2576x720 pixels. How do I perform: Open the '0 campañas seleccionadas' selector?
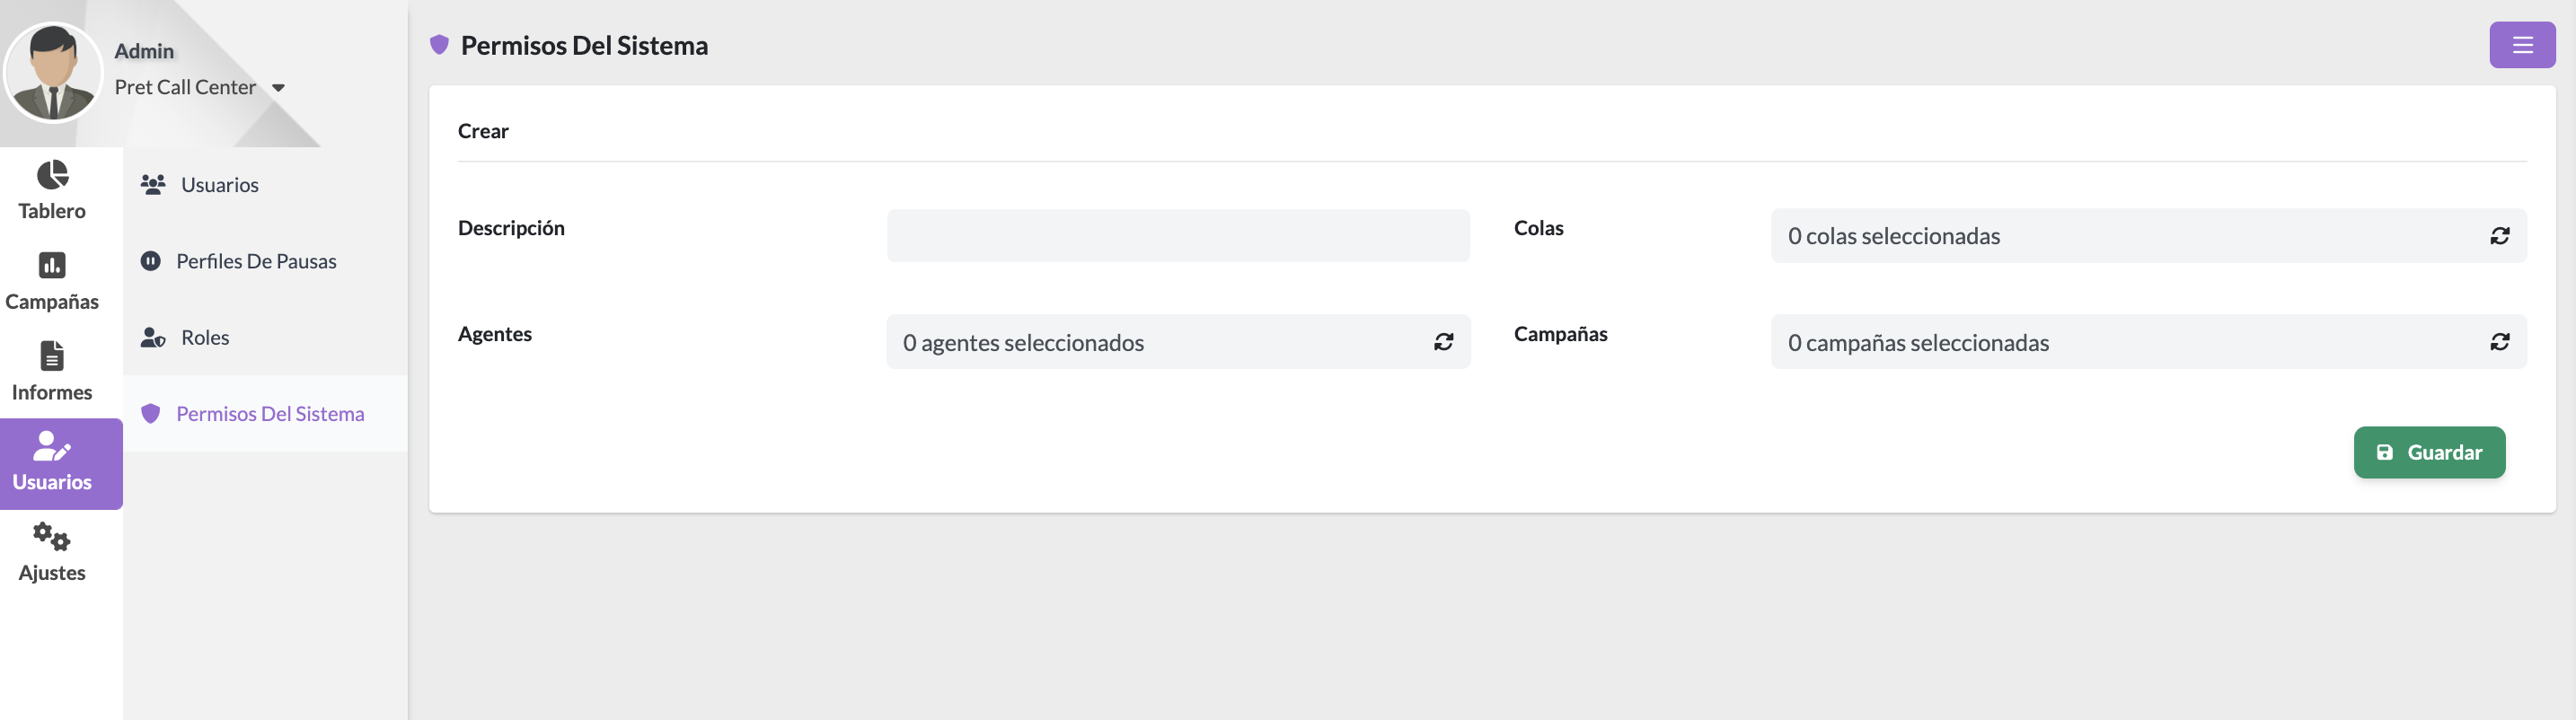[x=2148, y=342]
